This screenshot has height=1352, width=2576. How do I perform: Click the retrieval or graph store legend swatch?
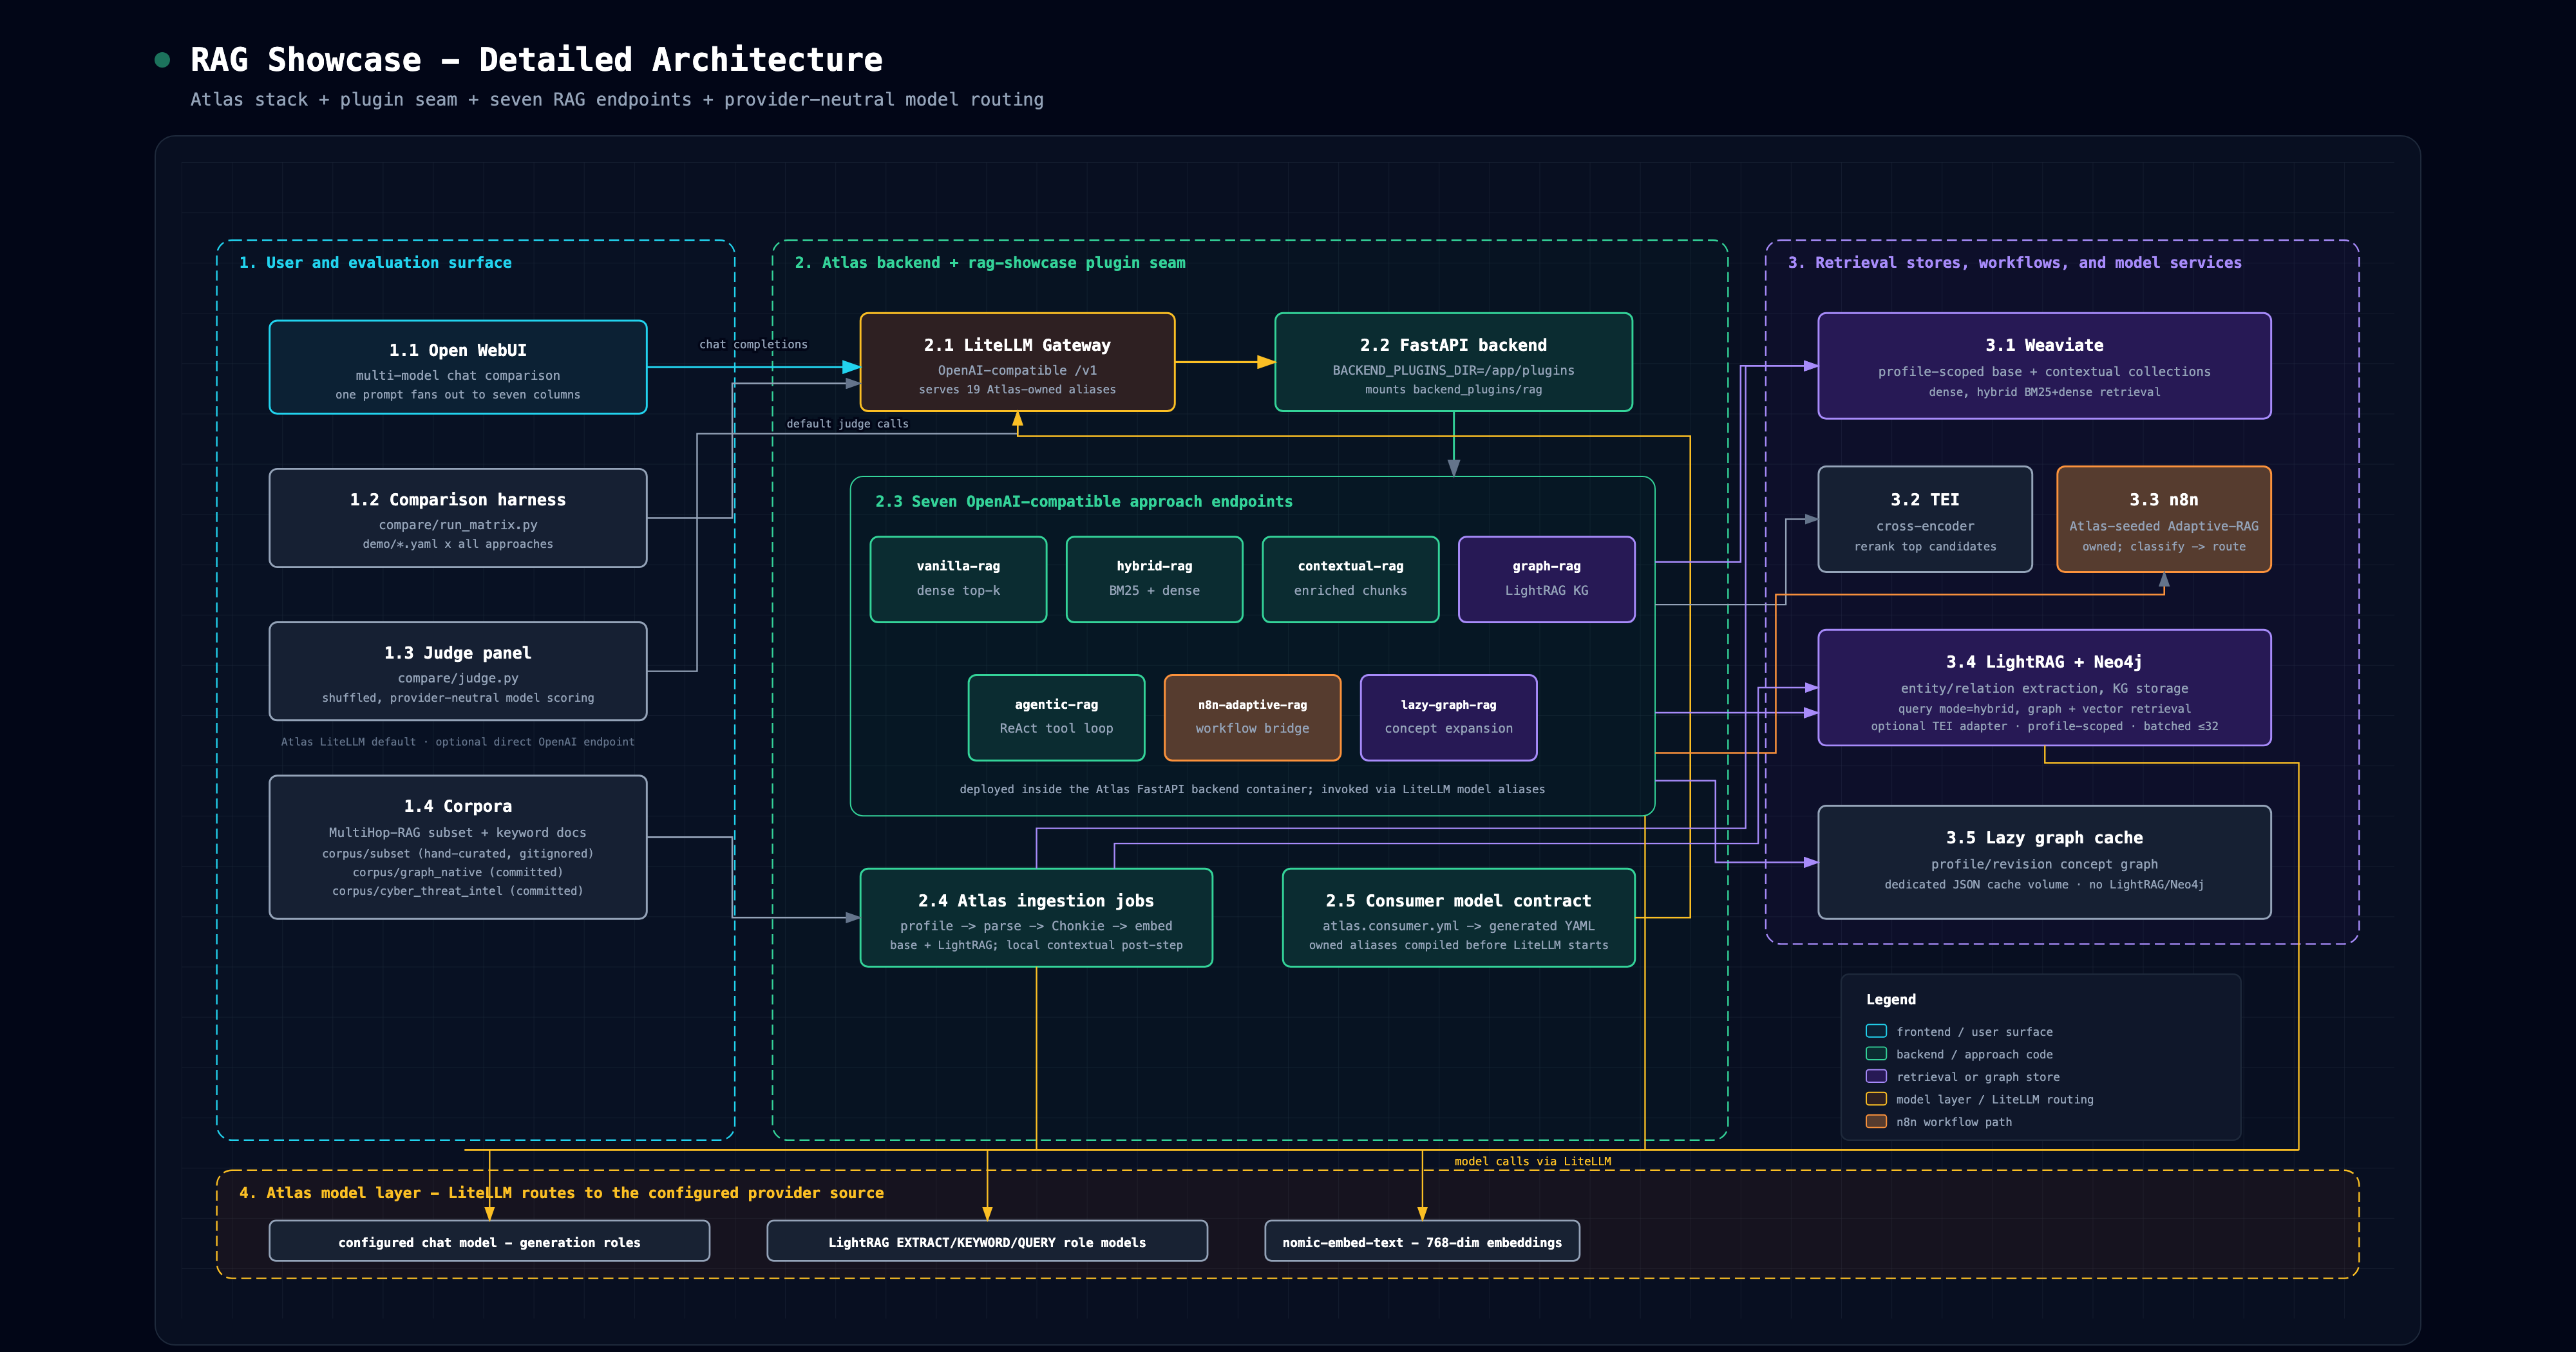1876,1076
